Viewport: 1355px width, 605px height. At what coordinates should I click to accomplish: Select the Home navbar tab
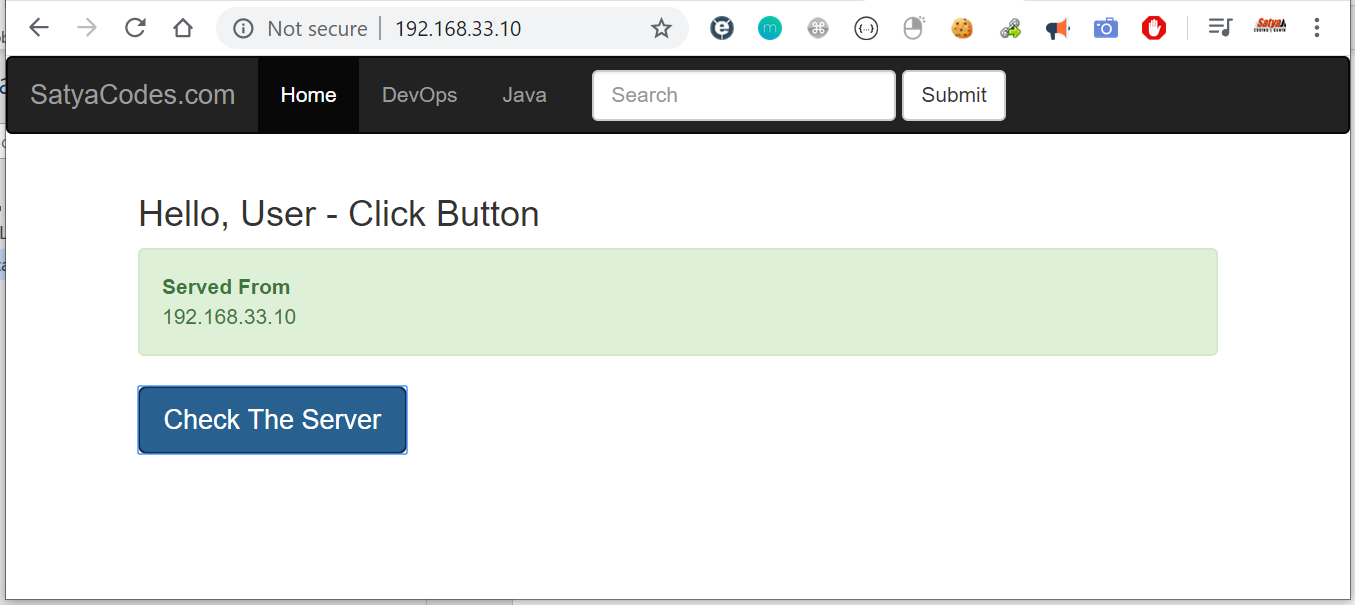pos(308,95)
